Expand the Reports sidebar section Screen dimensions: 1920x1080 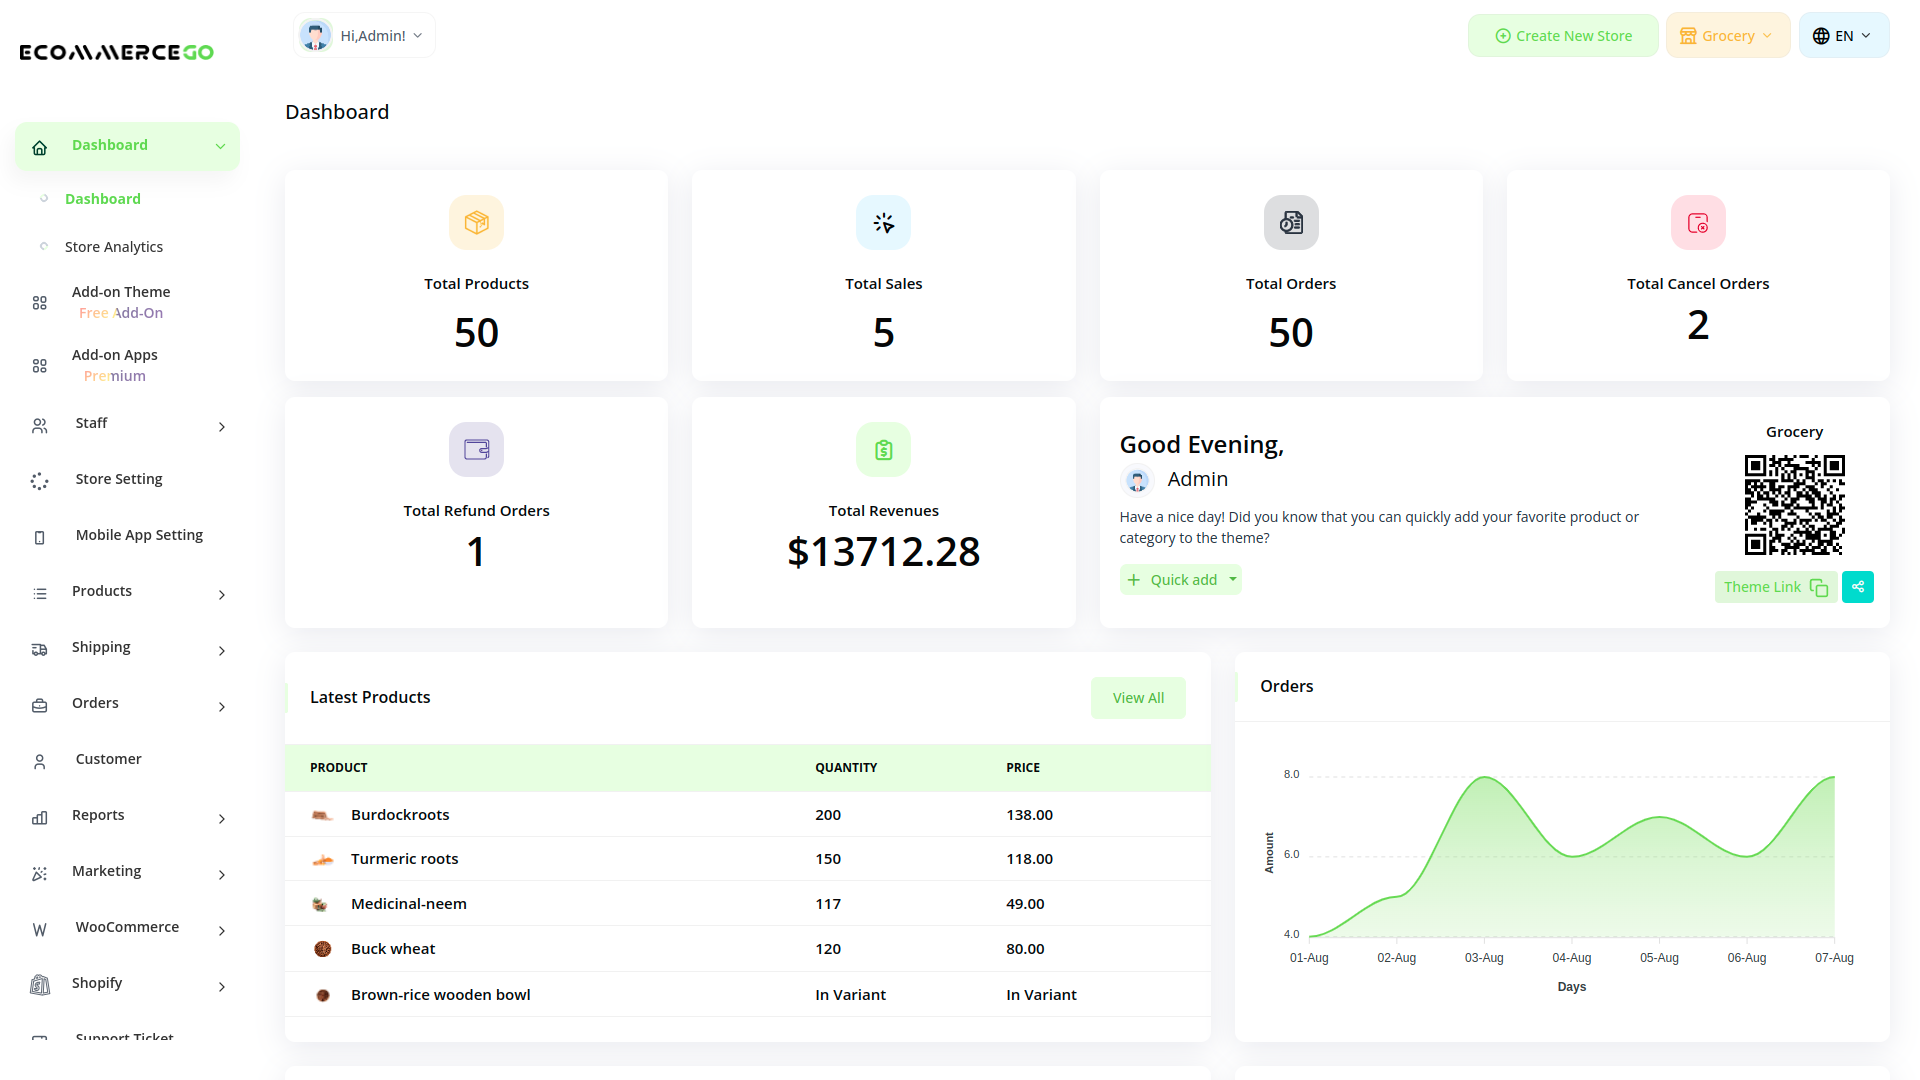tap(98, 815)
